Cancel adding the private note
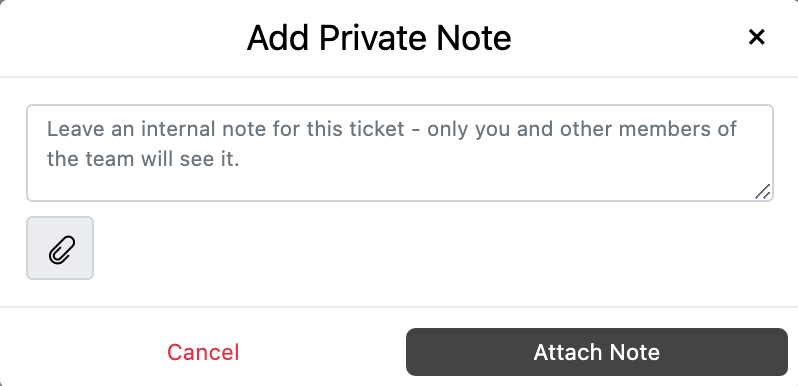798x386 pixels. pos(203,352)
